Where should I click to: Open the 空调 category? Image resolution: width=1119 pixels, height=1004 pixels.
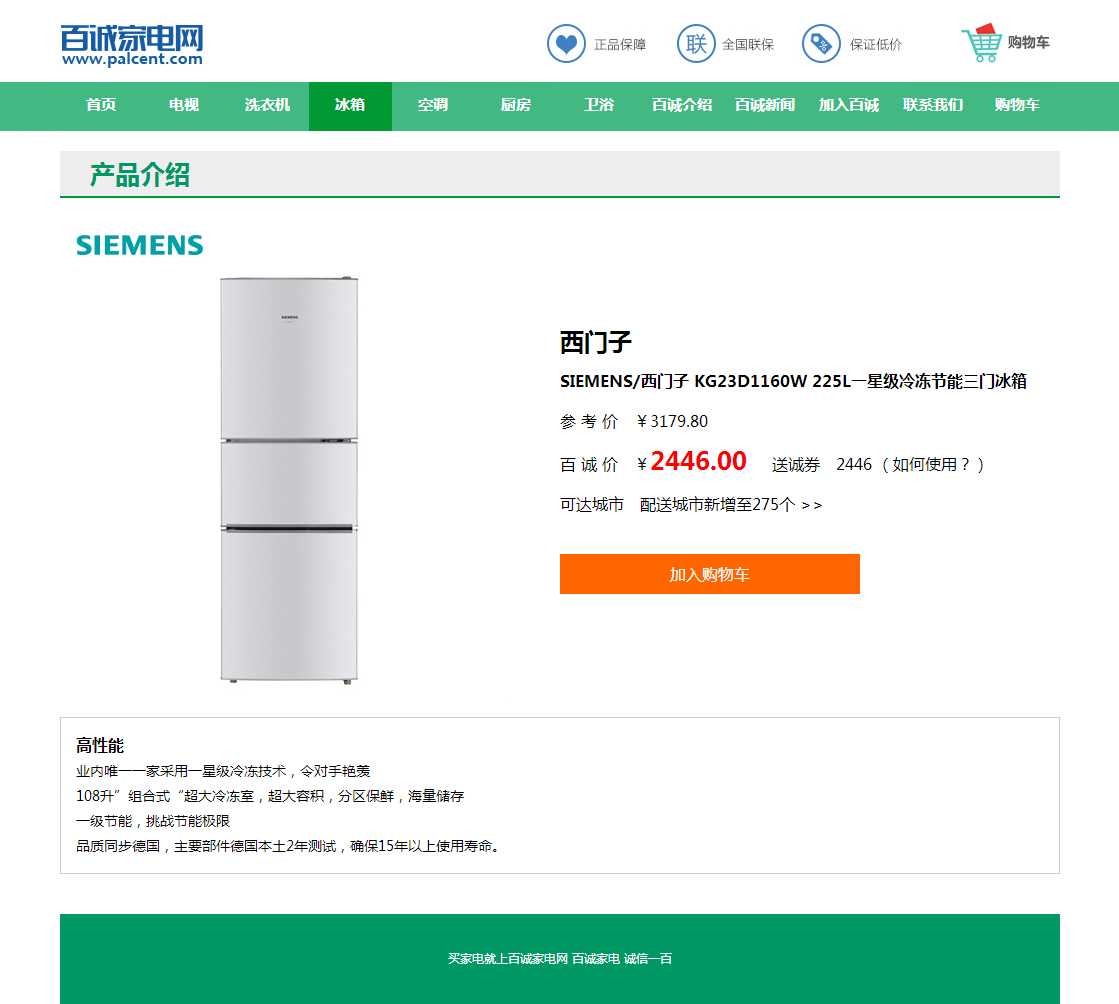pos(433,105)
